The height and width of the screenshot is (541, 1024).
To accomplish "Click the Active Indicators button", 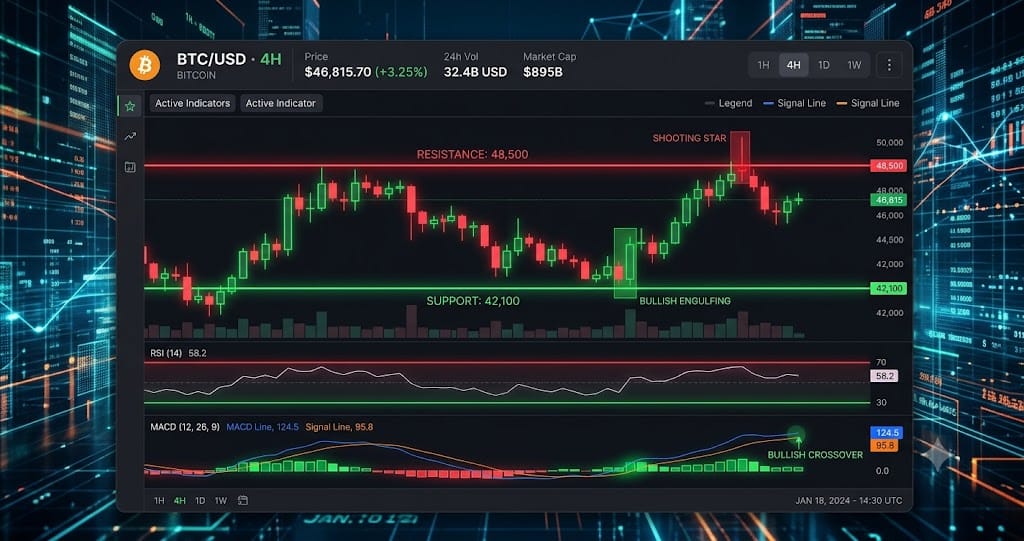I will (x=193, y=103).
